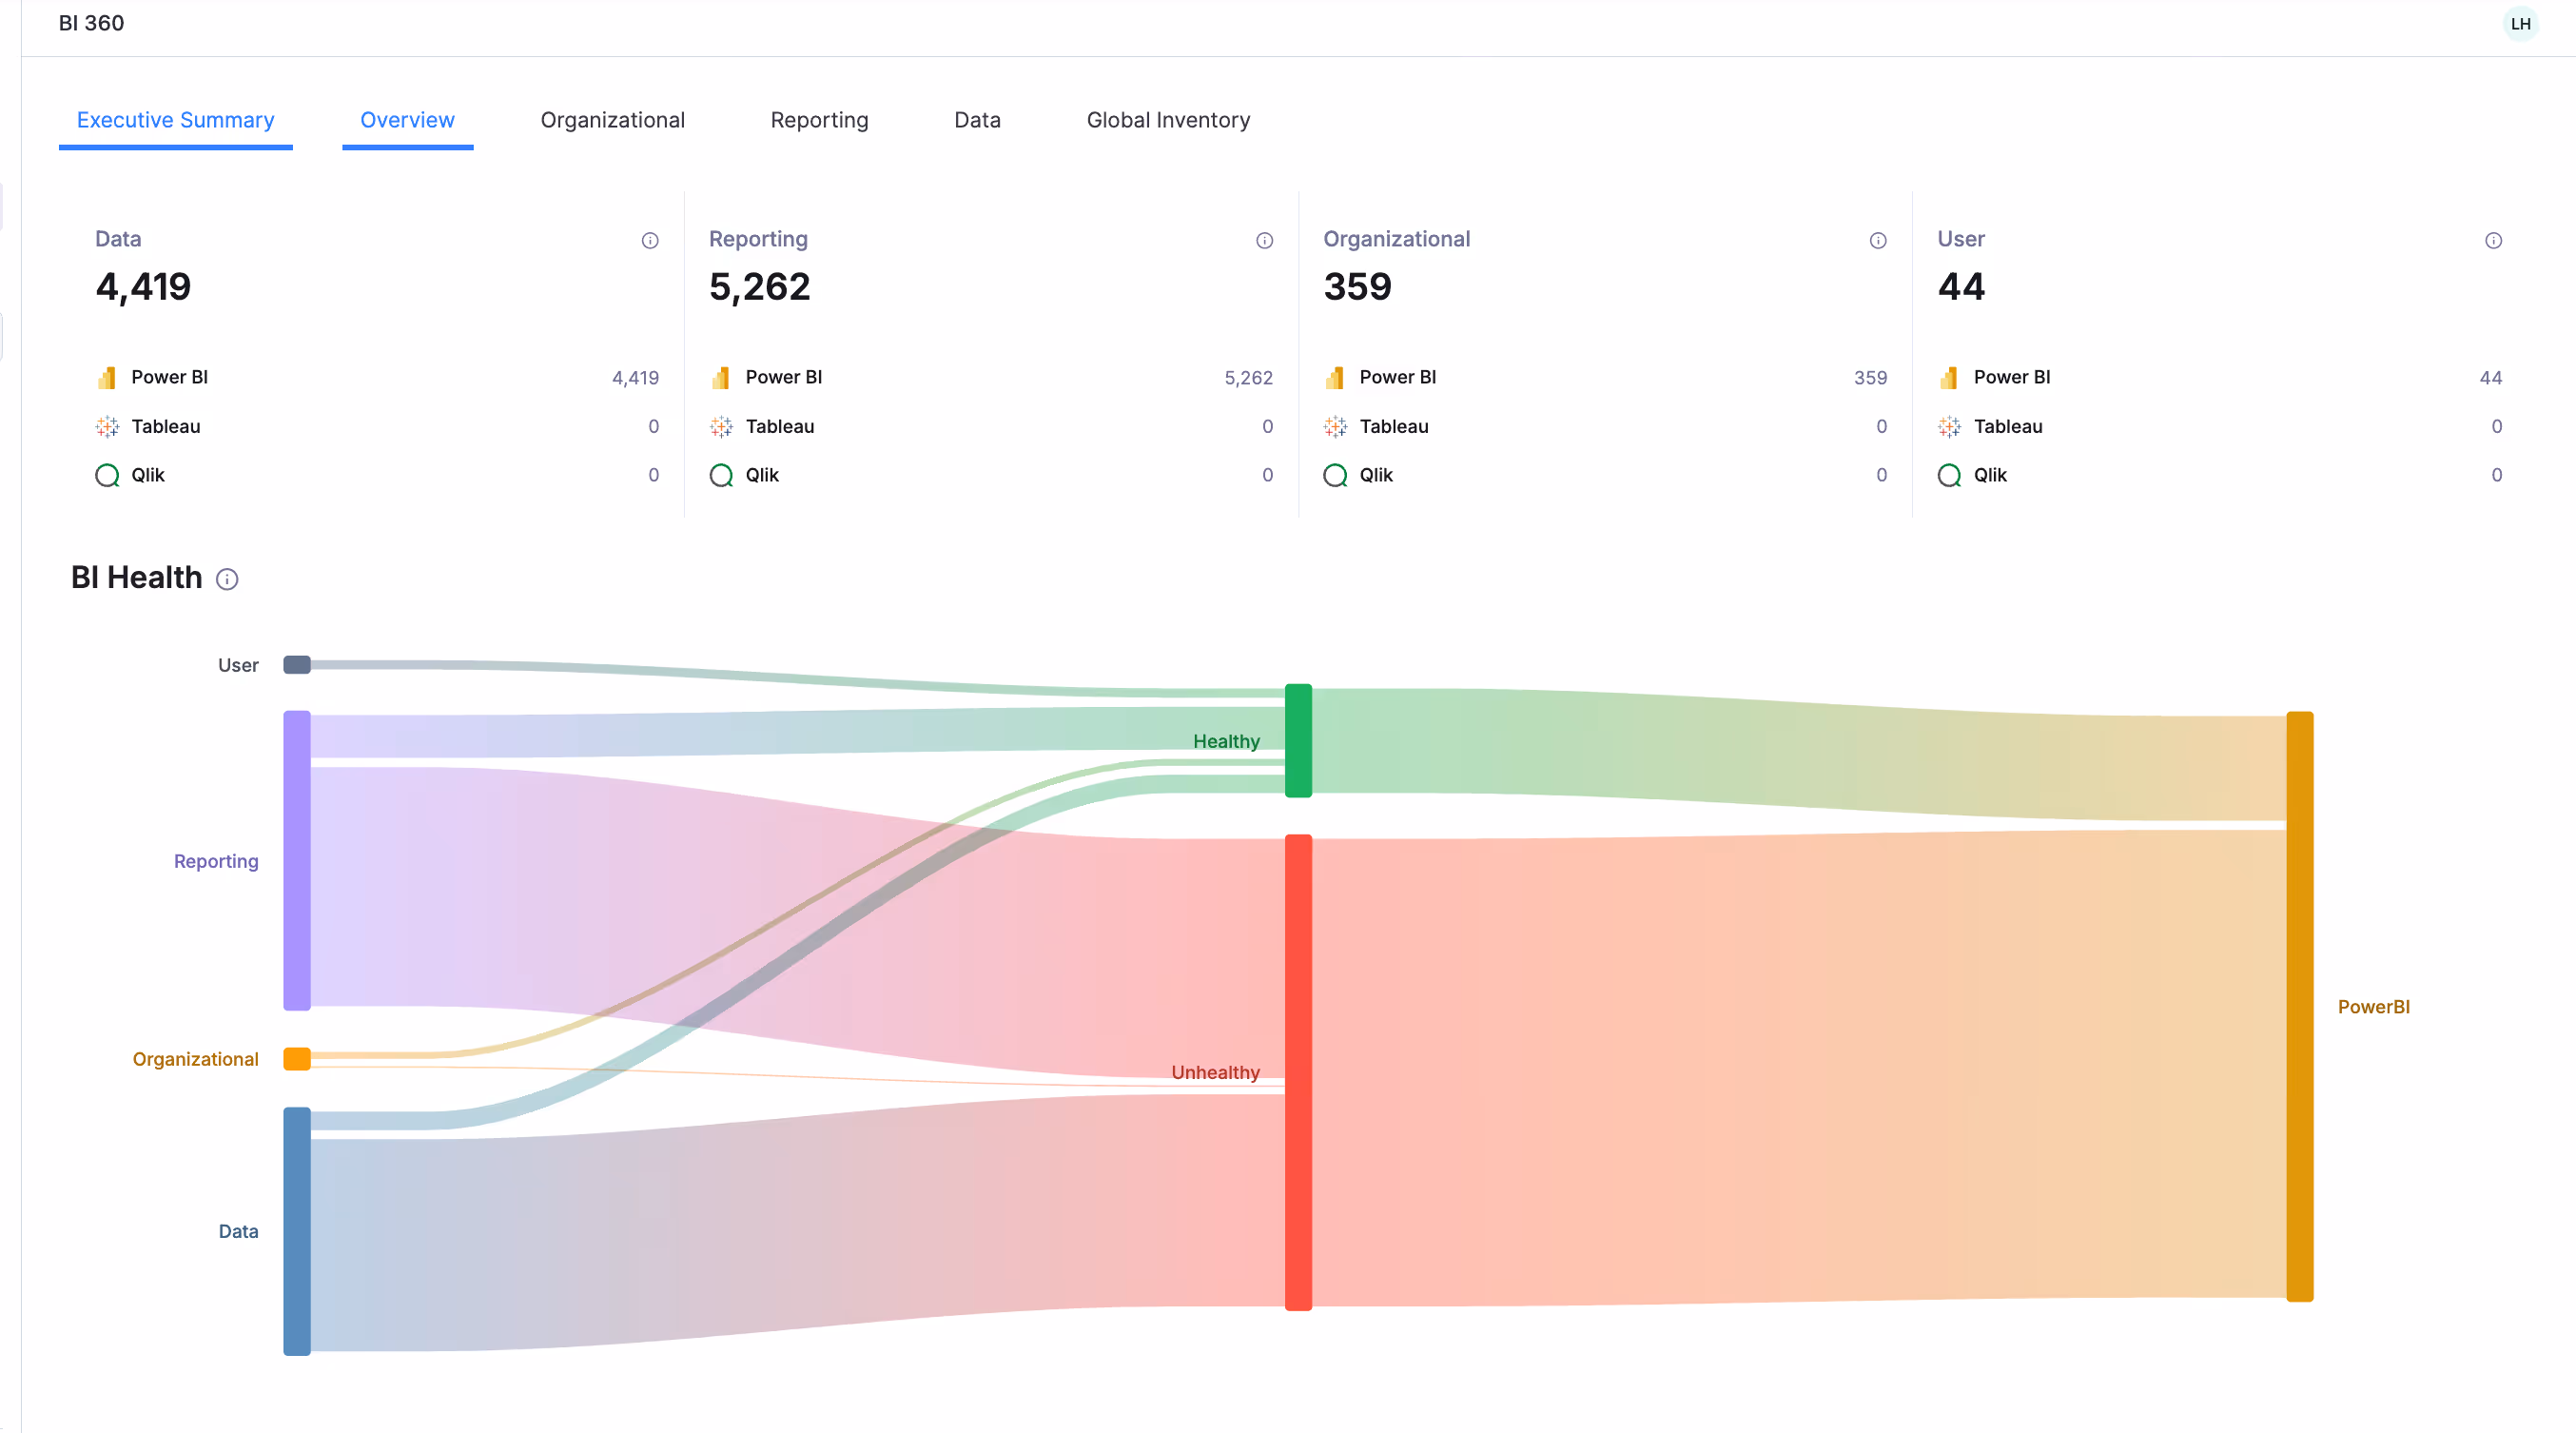Click the BI Health section heading
This screenshot has height=1433, width=2576.
click(x=137, y=578)
